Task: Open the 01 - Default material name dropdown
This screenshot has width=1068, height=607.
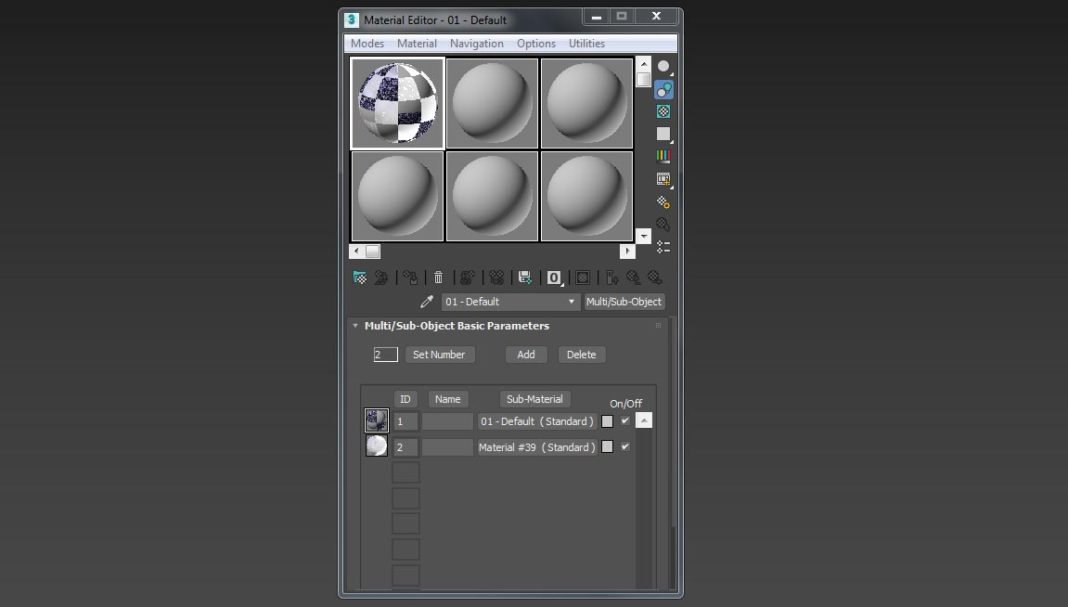Action: coord(511,301)
